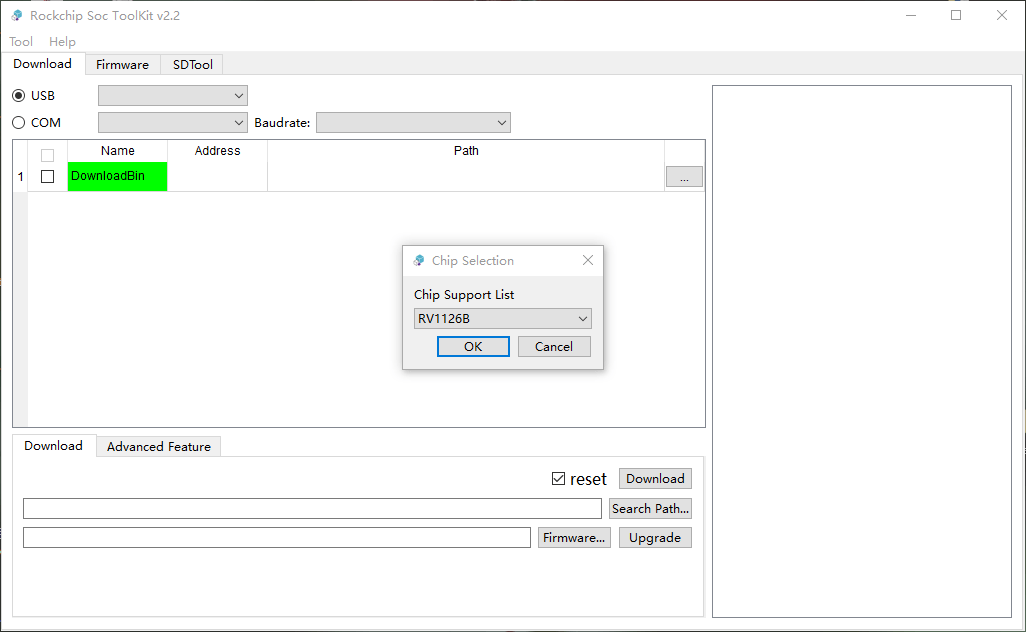Switch to the SDTool tab
The width and height of the screenshot is (1026, 632).
192,65
